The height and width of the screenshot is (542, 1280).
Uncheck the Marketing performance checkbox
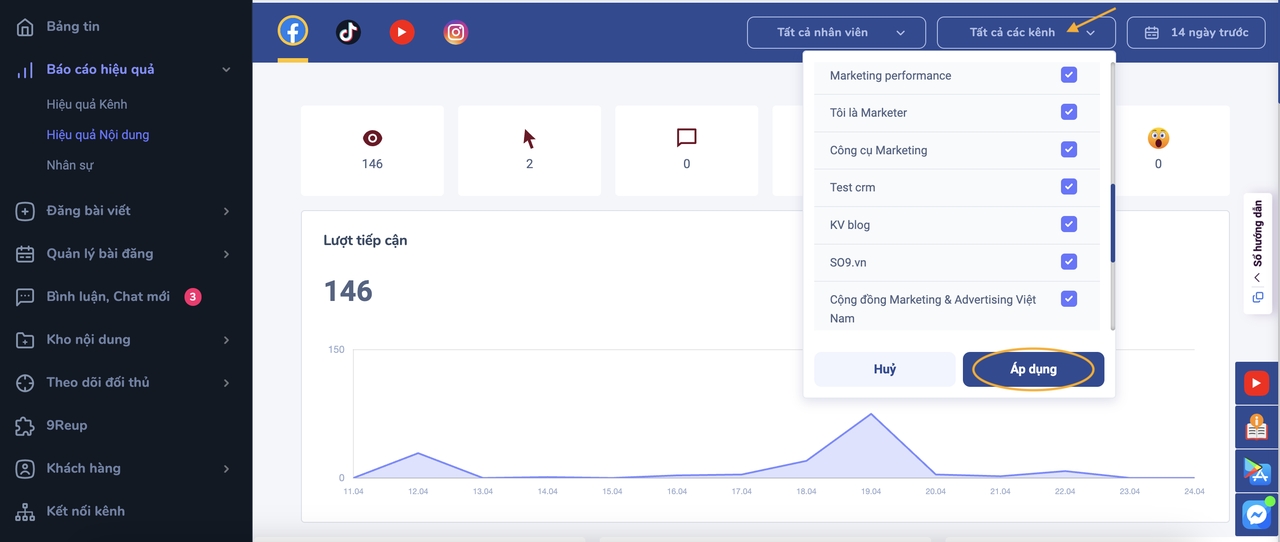click(1069, 75)
